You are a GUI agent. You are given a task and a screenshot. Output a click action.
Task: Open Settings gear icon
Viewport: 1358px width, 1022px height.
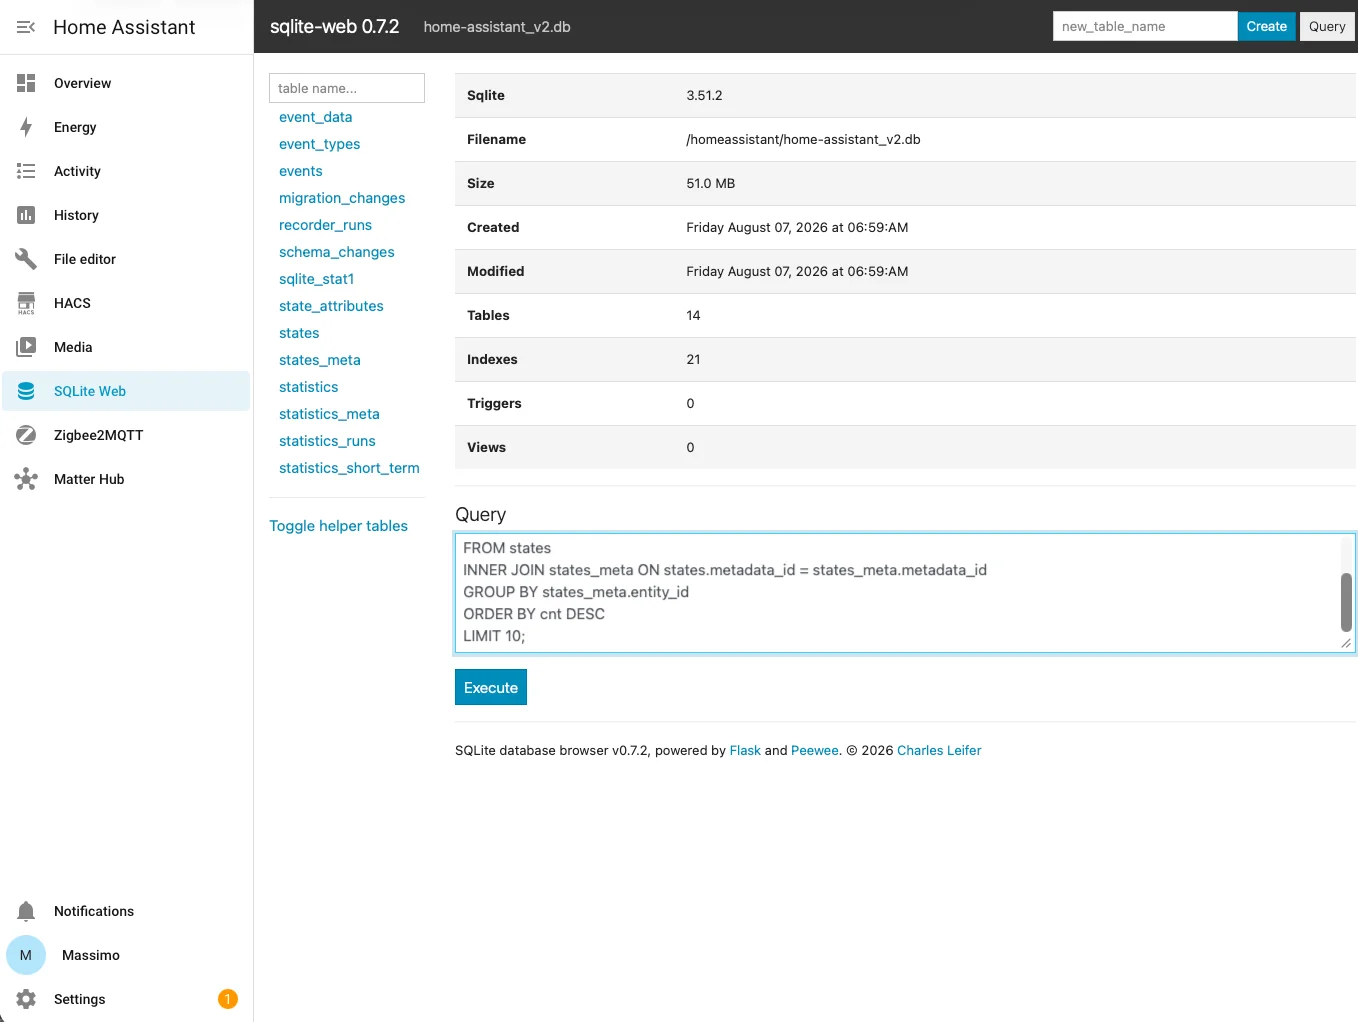click(26, 999)
